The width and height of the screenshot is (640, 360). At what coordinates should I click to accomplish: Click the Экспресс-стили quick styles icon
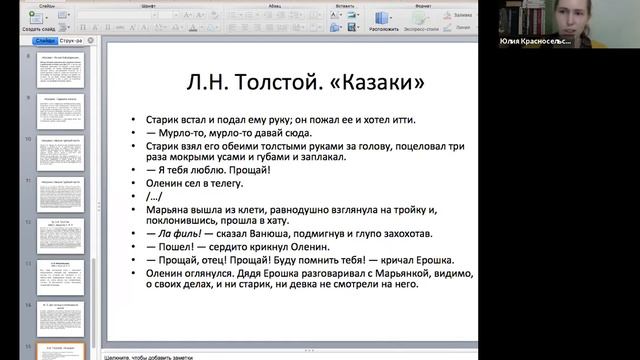419,18
